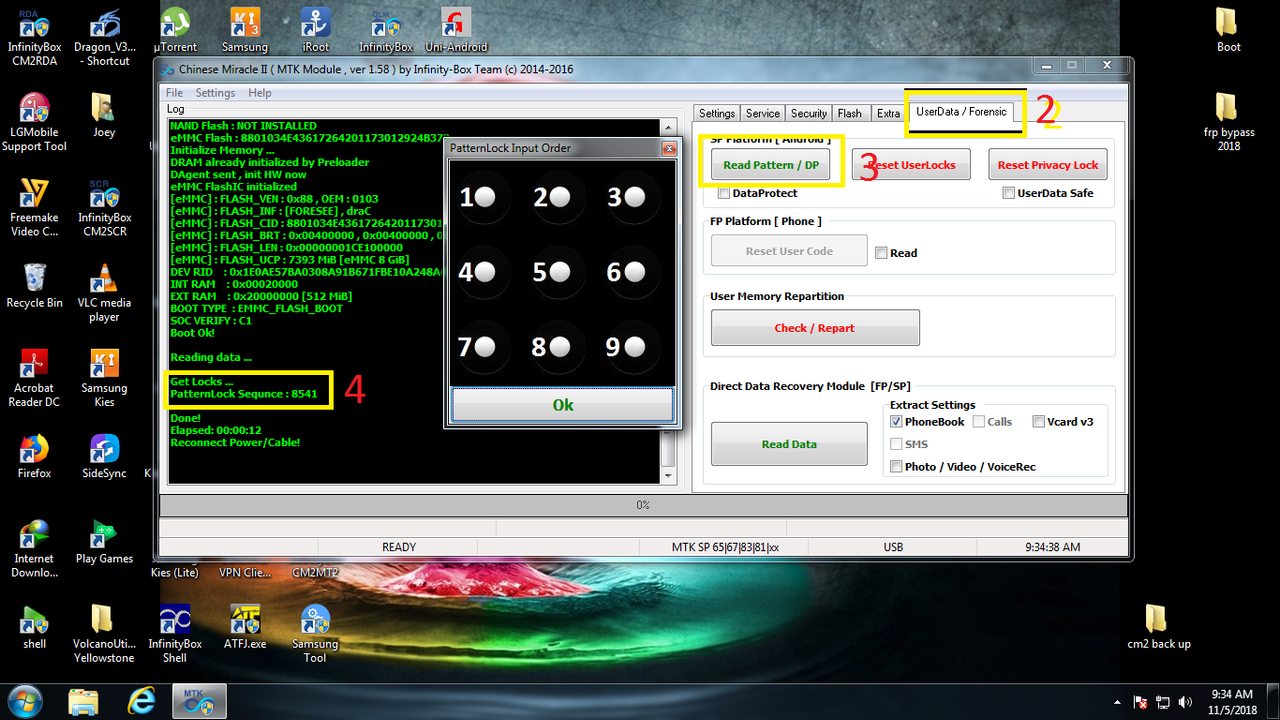Click the Log panel vertical scrollbar

point(669,301)
